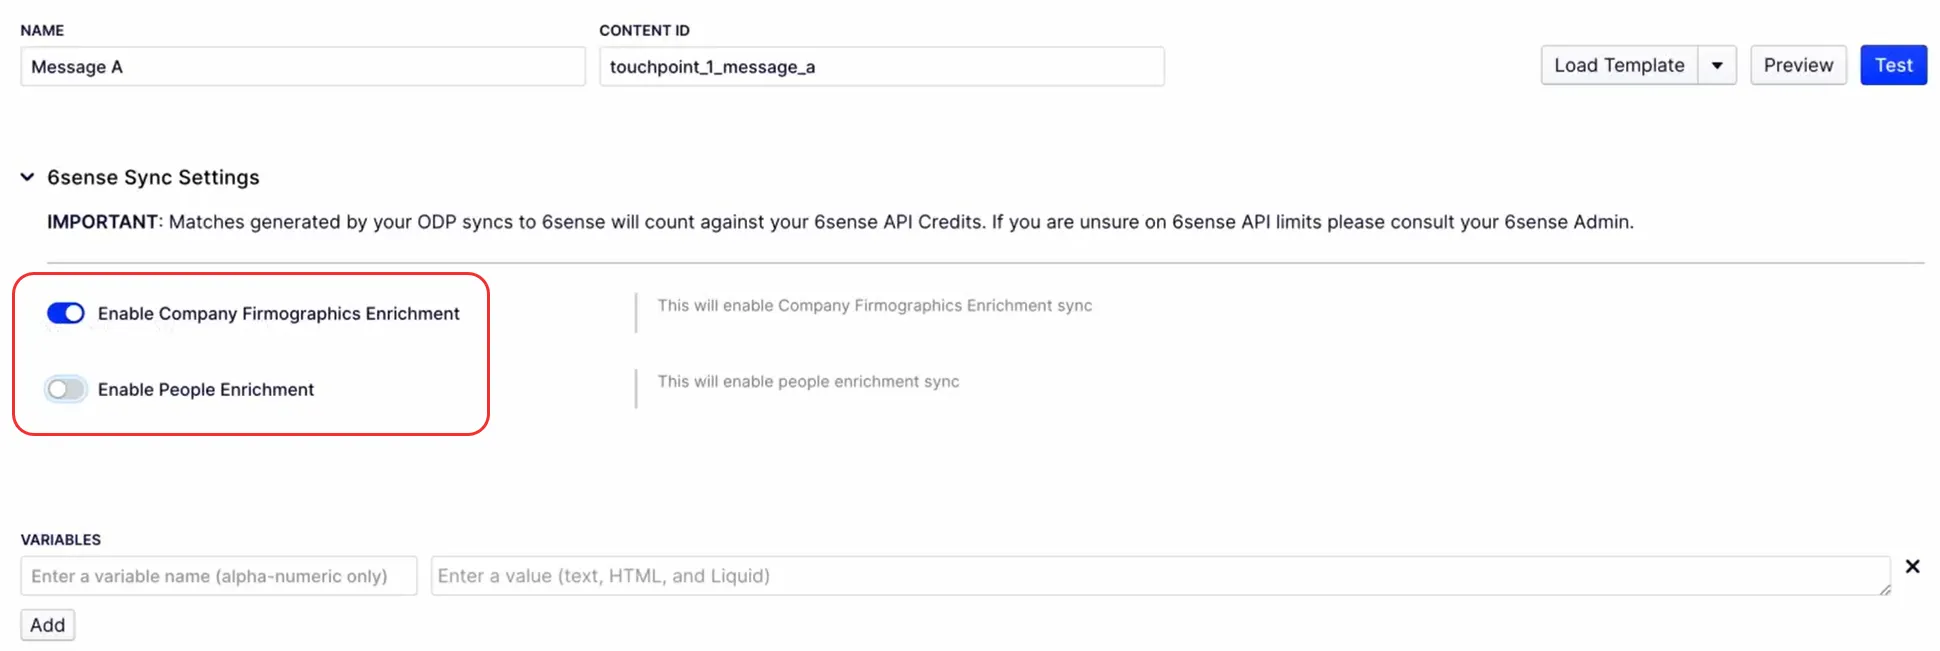Click the Load Template button

tap(1619, 65)
